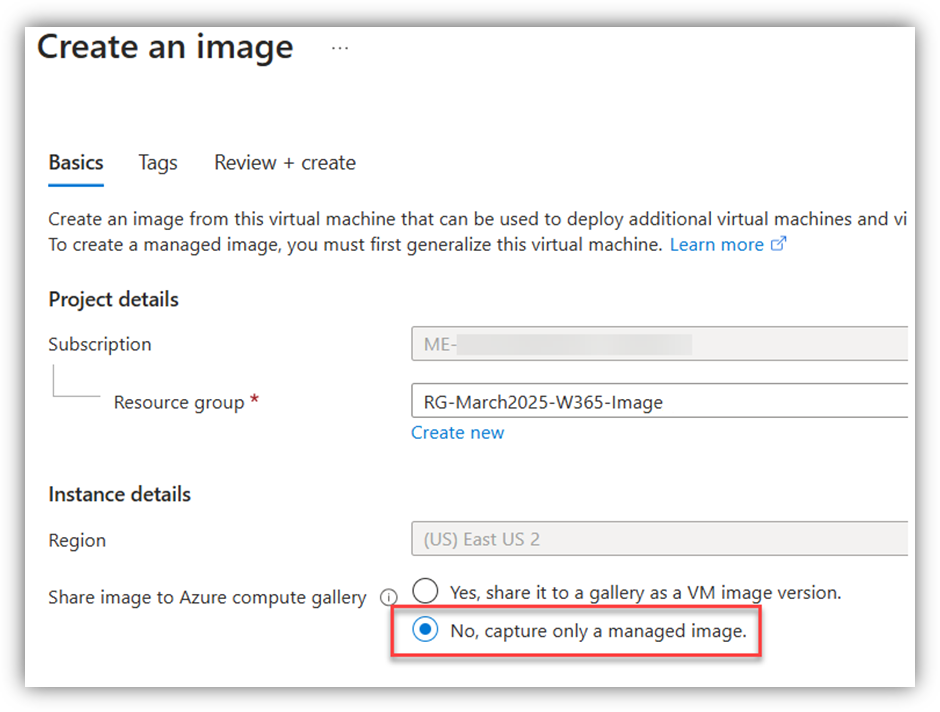Click the Project details heading
Image resolution: width=940 pixels, height=712 pixels.
(x=113, y=299)
